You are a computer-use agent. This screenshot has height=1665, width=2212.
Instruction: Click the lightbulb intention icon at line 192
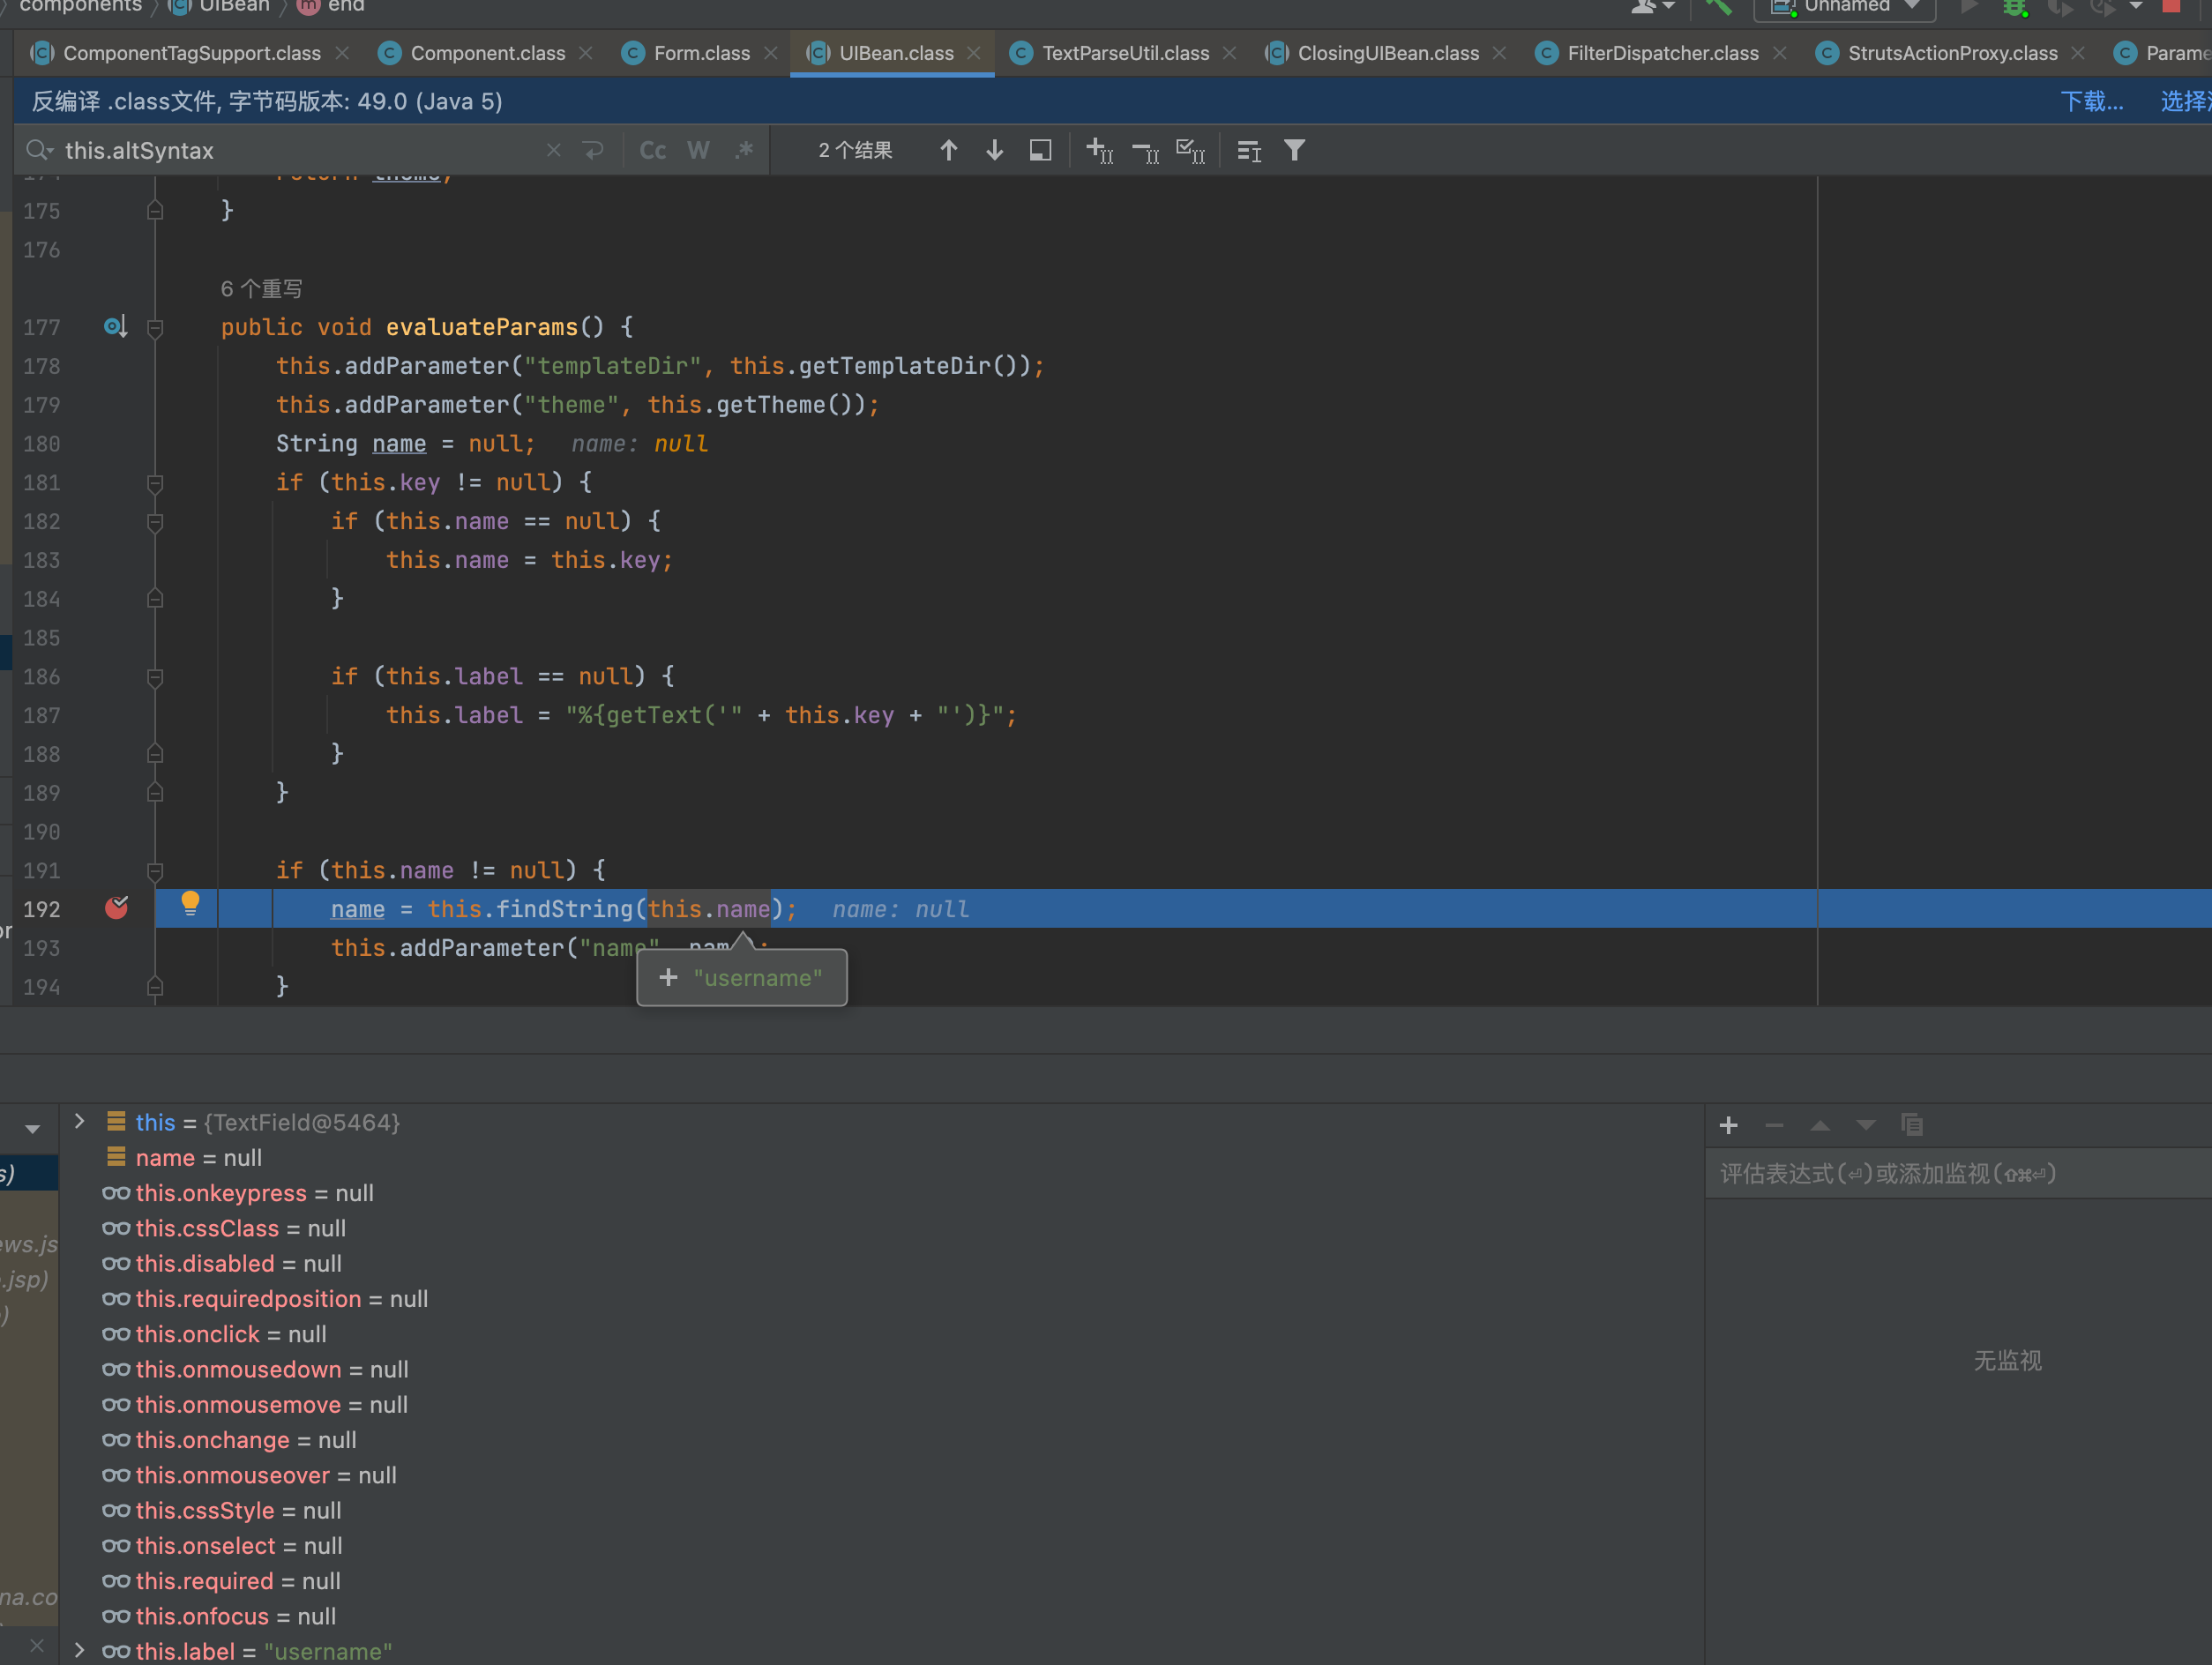point(190,904)
